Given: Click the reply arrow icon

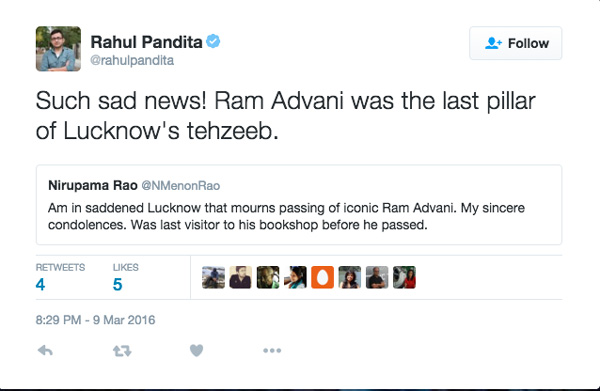Looking at the screenshot, I should (45, 350).
